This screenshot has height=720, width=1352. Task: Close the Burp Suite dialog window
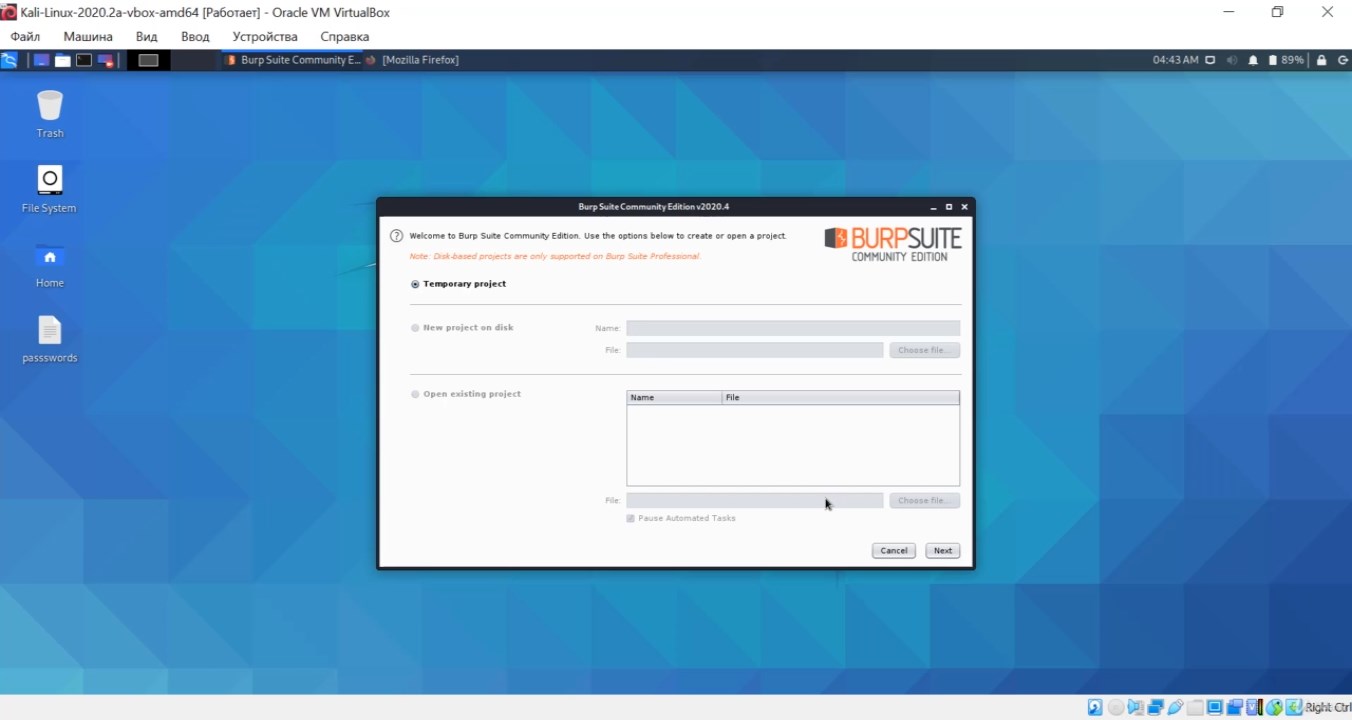(964, 207)
